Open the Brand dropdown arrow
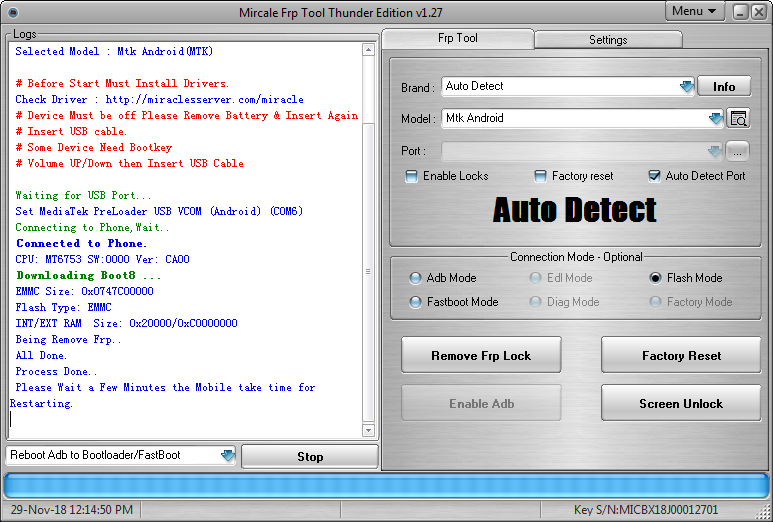The width and height of the screenshot is (773, 522). 686,87
